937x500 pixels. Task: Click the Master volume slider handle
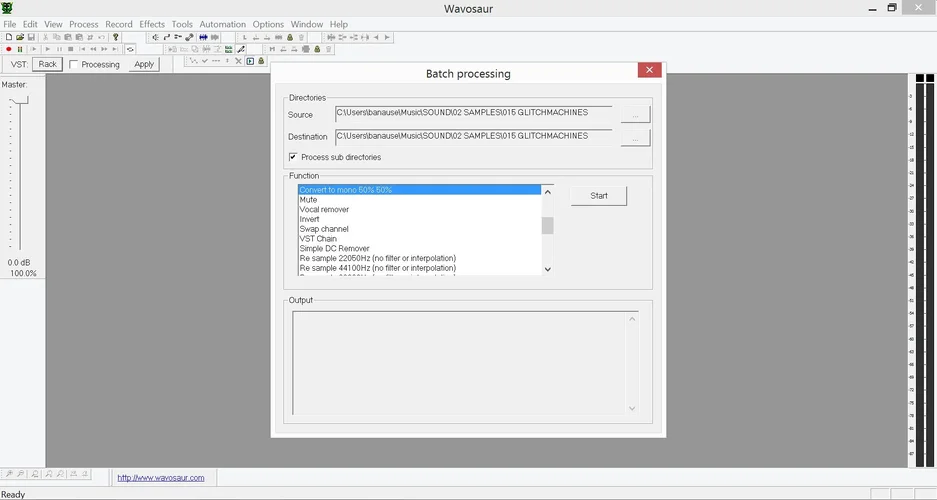[20, 100]
